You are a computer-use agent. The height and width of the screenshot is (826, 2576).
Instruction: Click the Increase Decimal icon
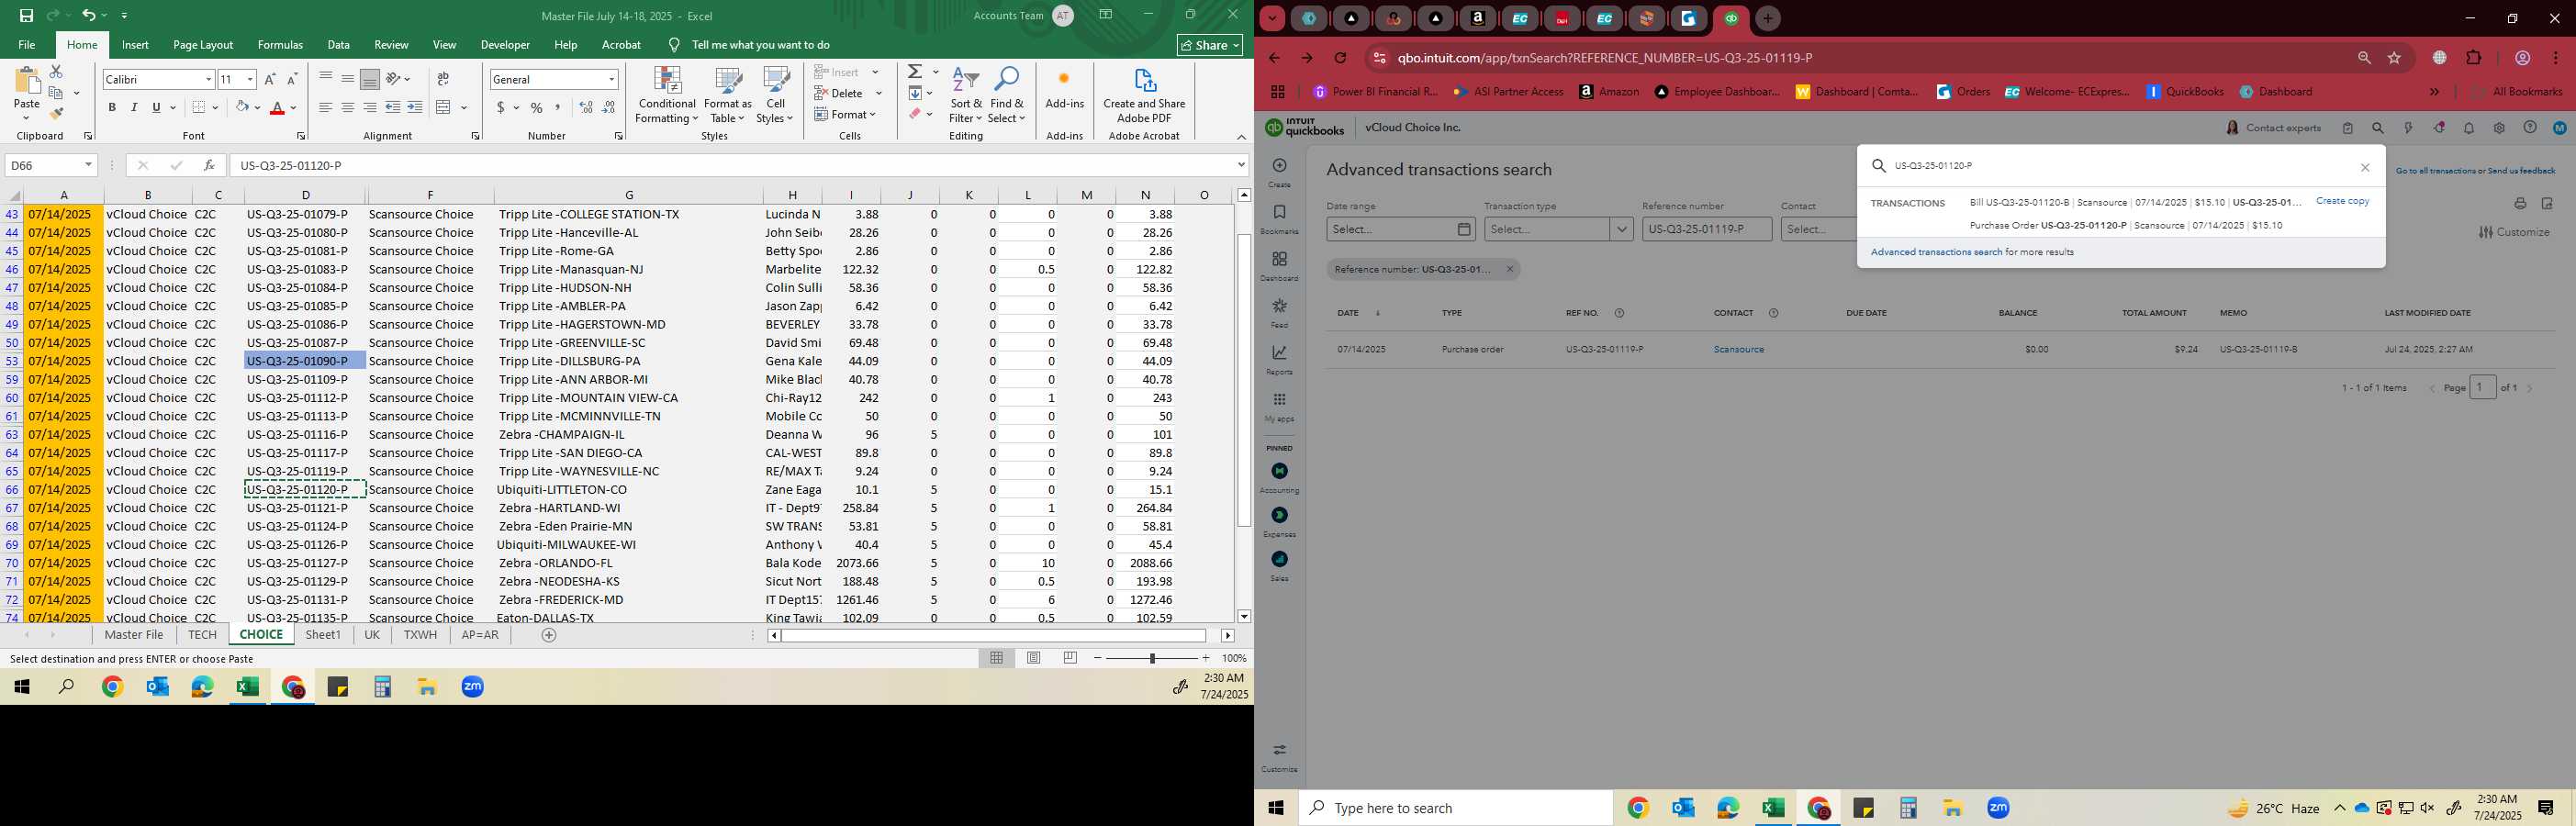(587, 108)
